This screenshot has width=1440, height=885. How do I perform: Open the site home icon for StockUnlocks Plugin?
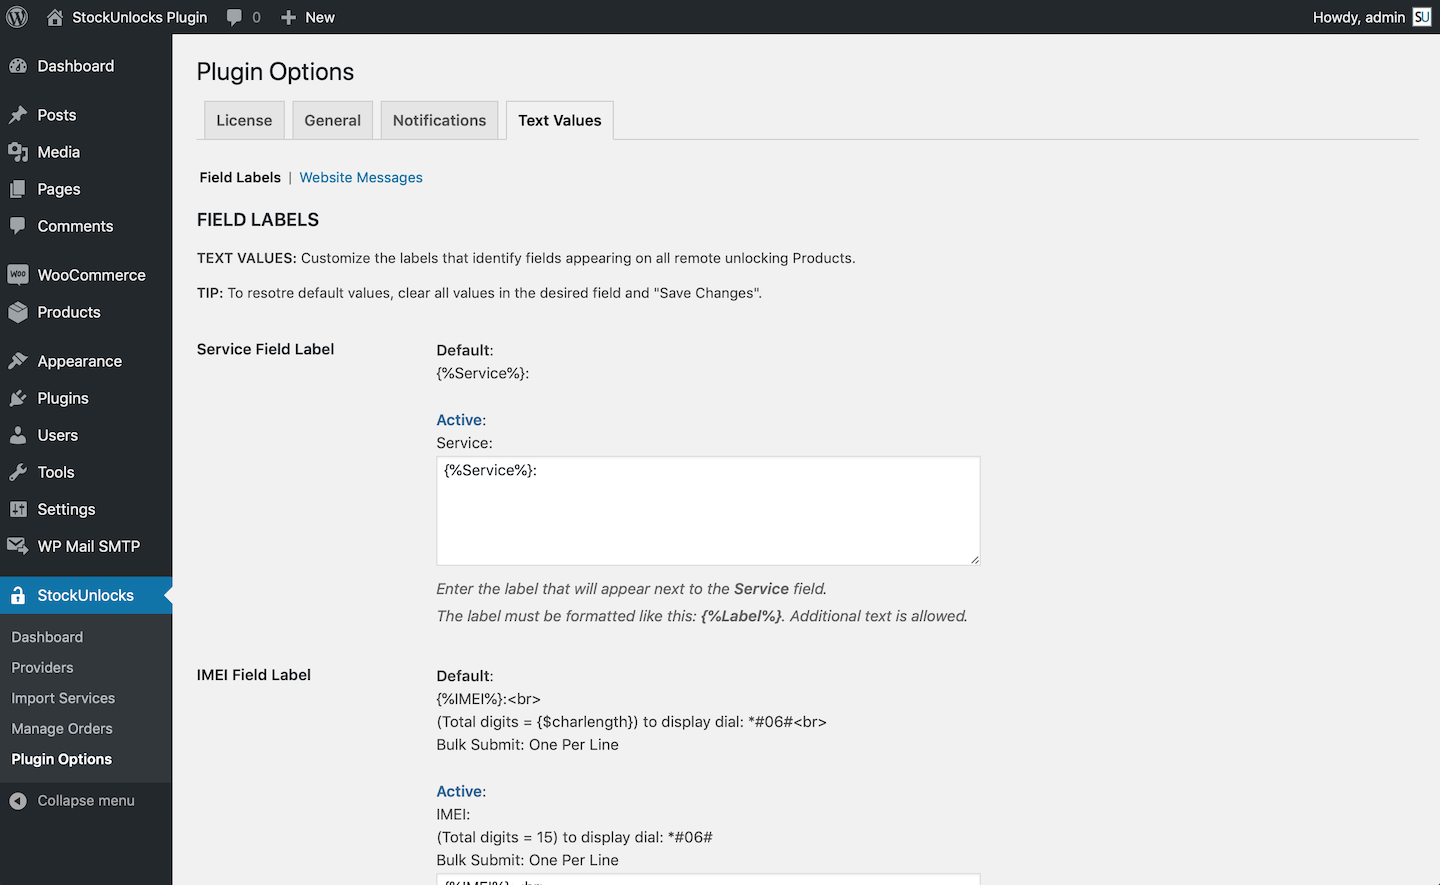(55, 17)
